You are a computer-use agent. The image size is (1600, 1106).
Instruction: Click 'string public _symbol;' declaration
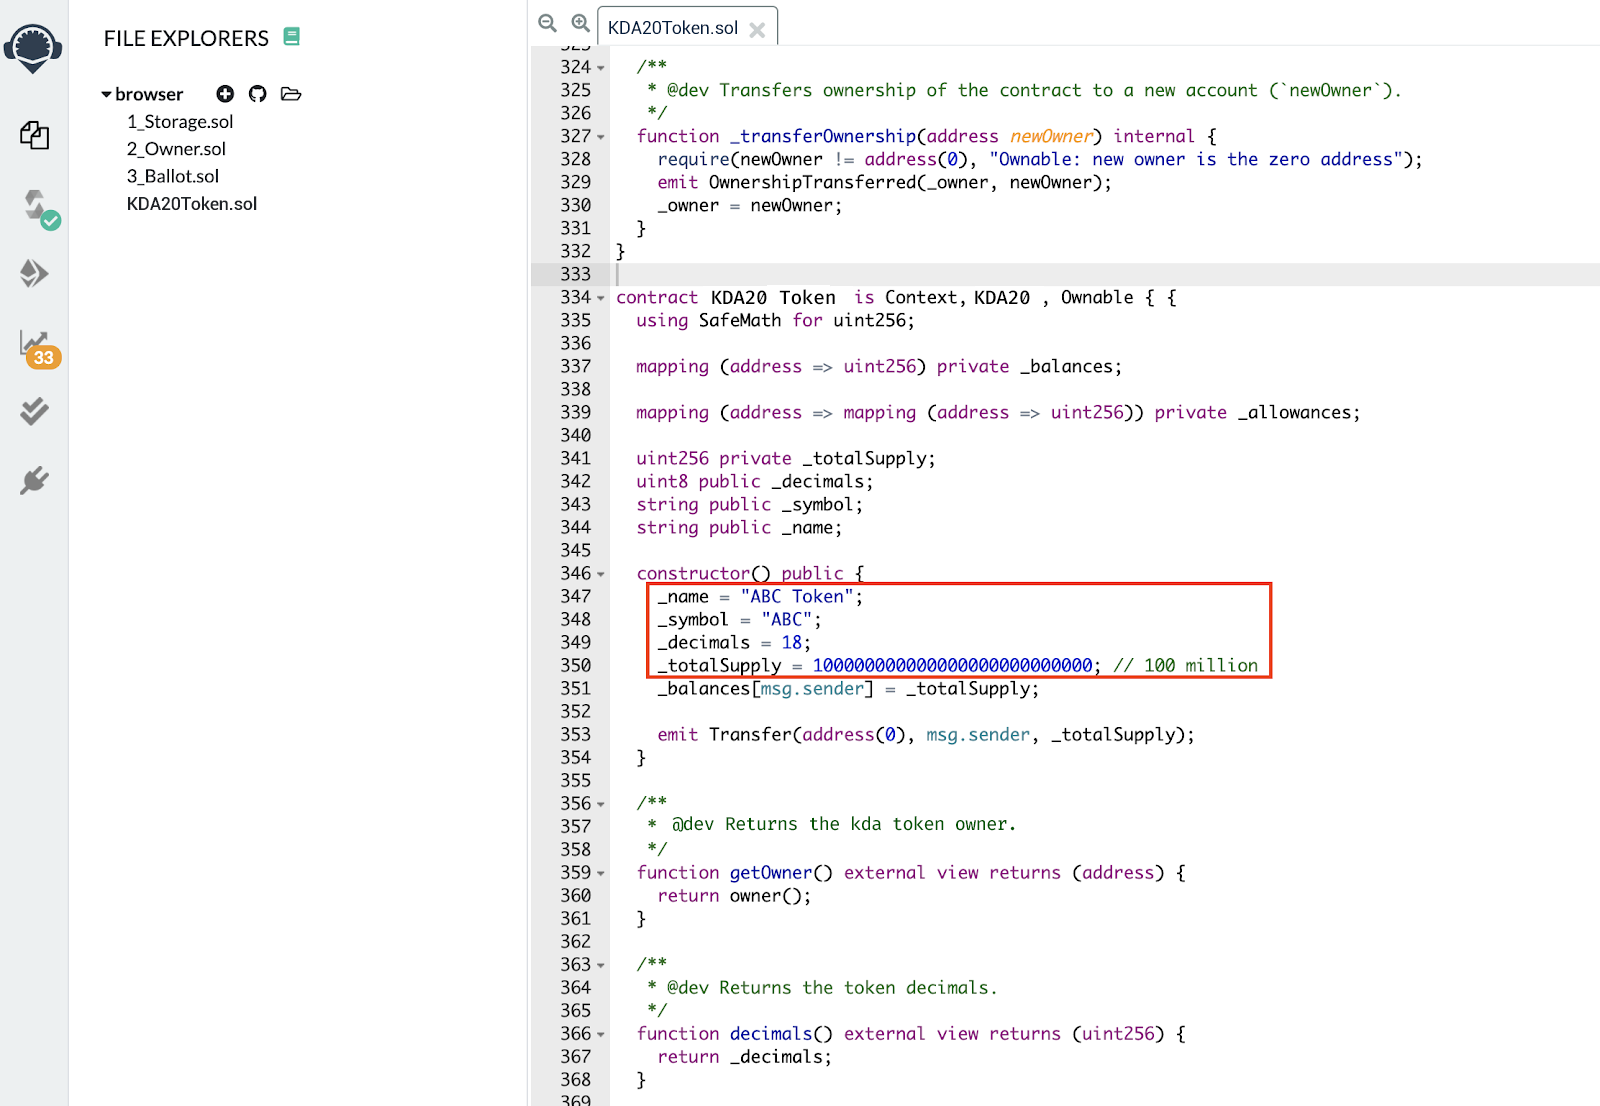[749, 505]
